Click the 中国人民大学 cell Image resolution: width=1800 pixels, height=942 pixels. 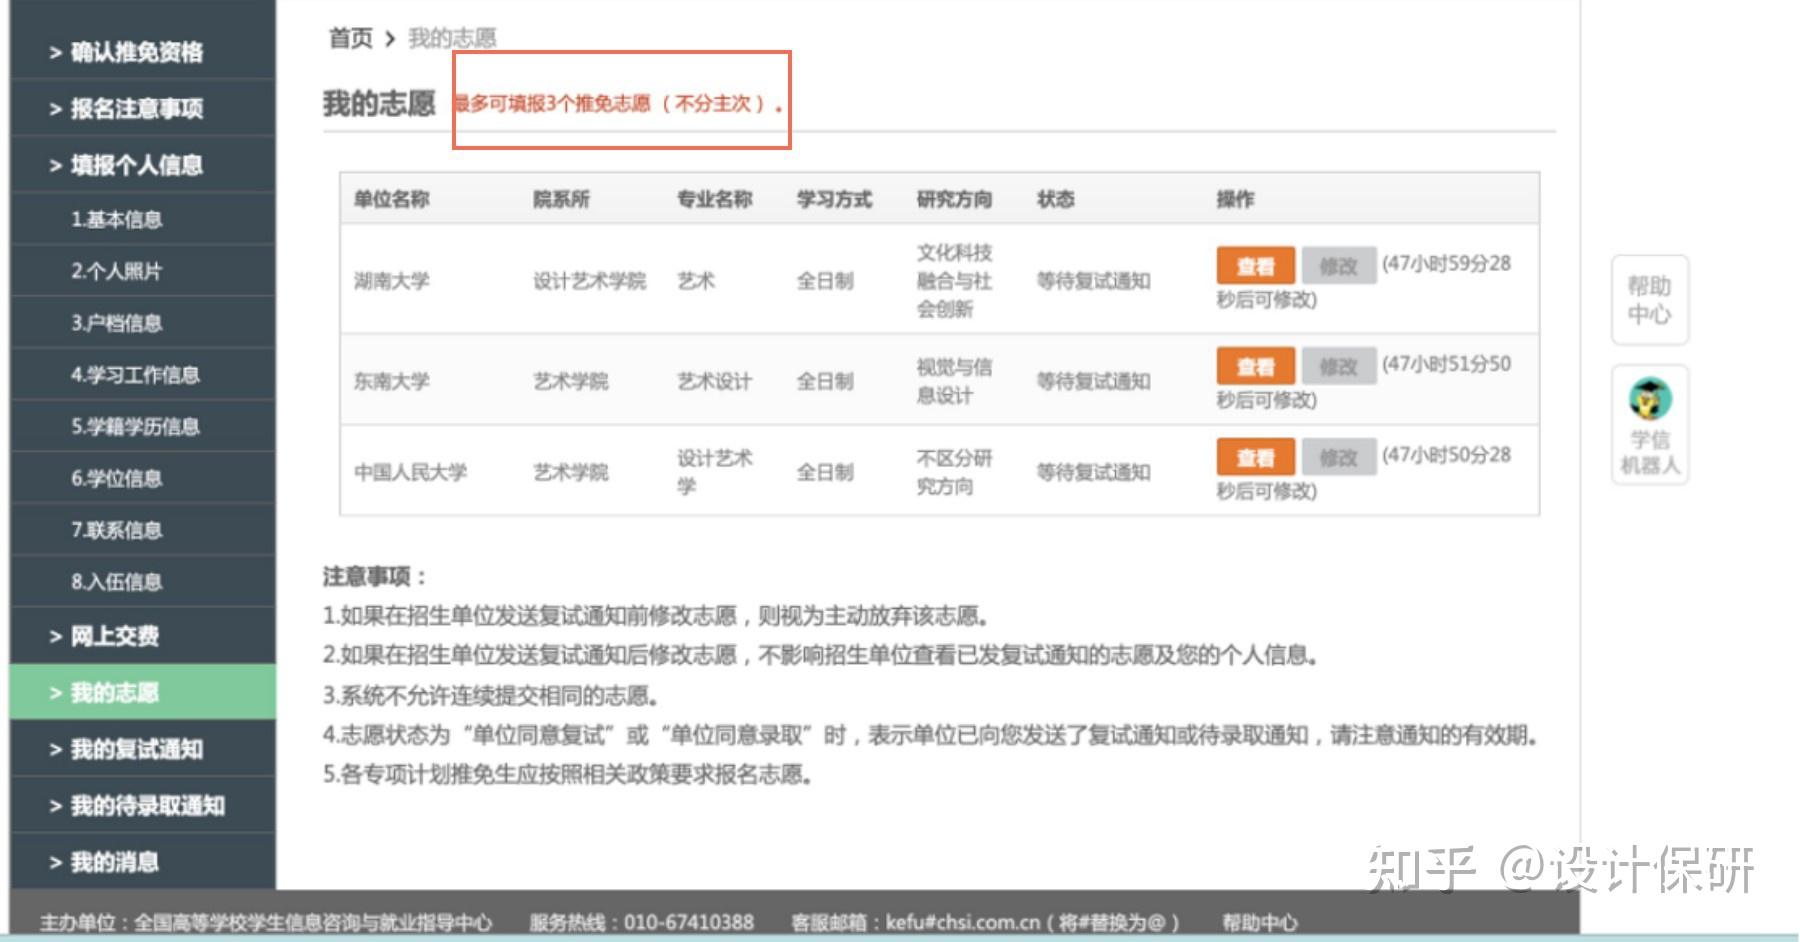click(x=410, y=472)
